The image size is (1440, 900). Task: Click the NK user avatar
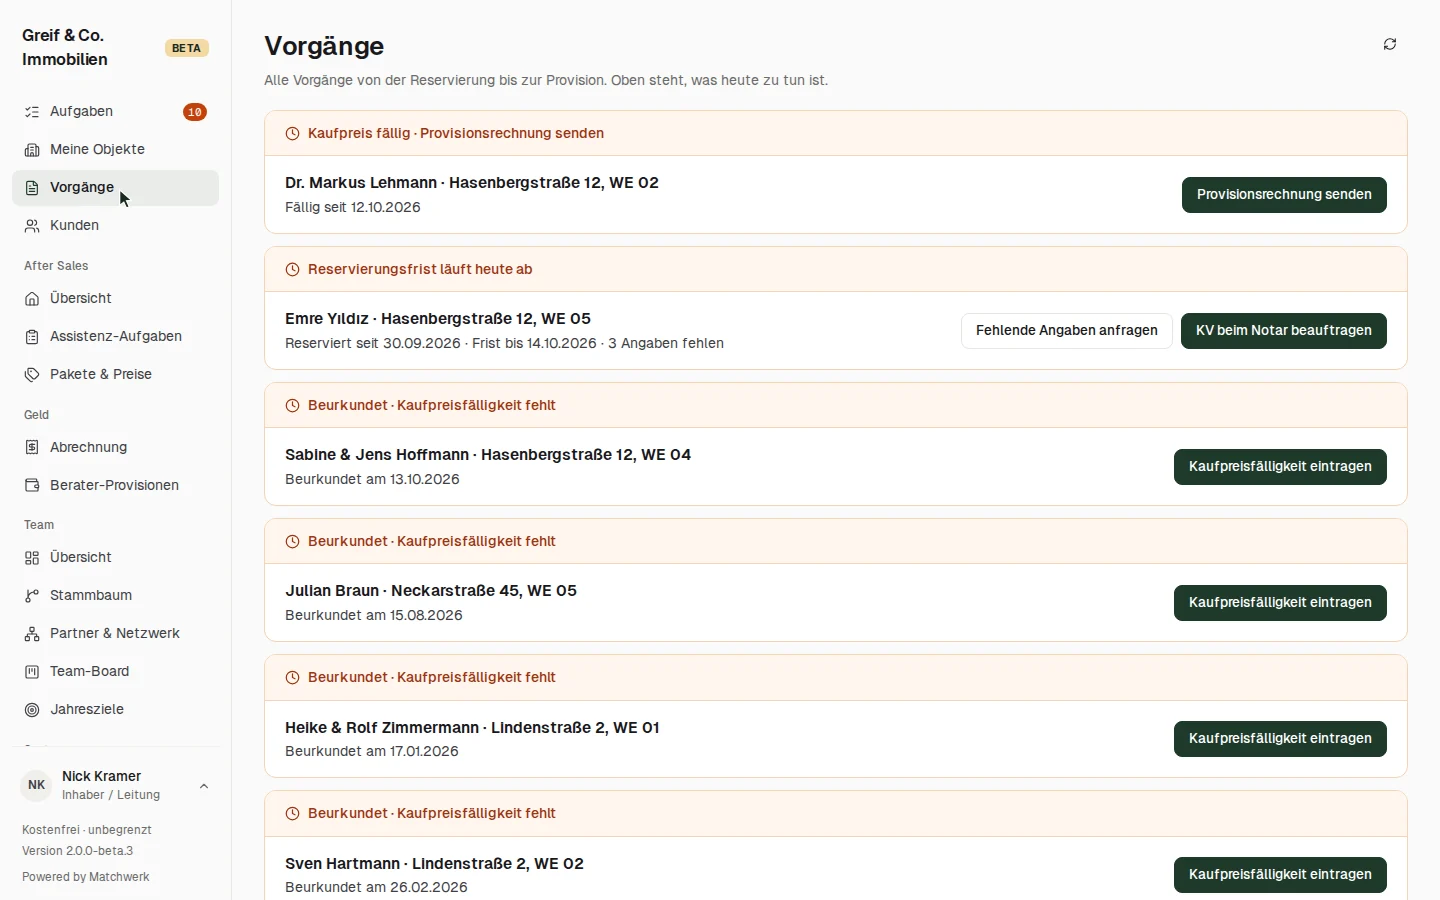(37, 786)
